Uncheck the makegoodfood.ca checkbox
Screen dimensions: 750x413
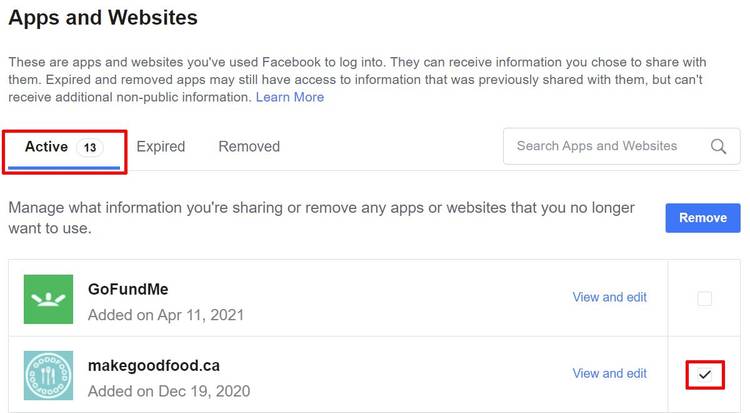(704, 374)
